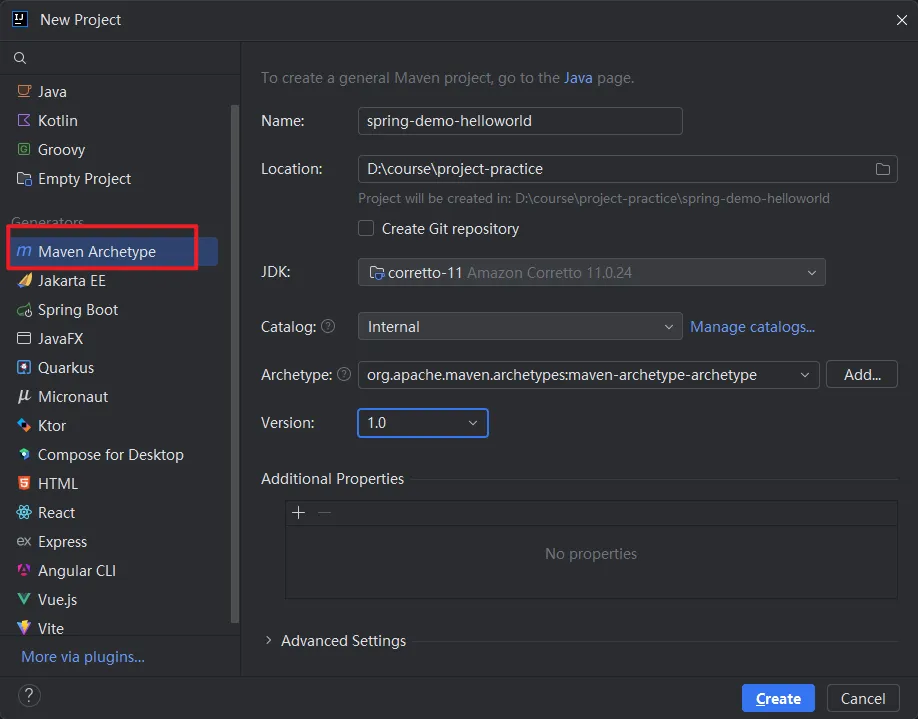The image size is (918, 719).
Task: Add a property with plus icon
Action: pos(299,513)
